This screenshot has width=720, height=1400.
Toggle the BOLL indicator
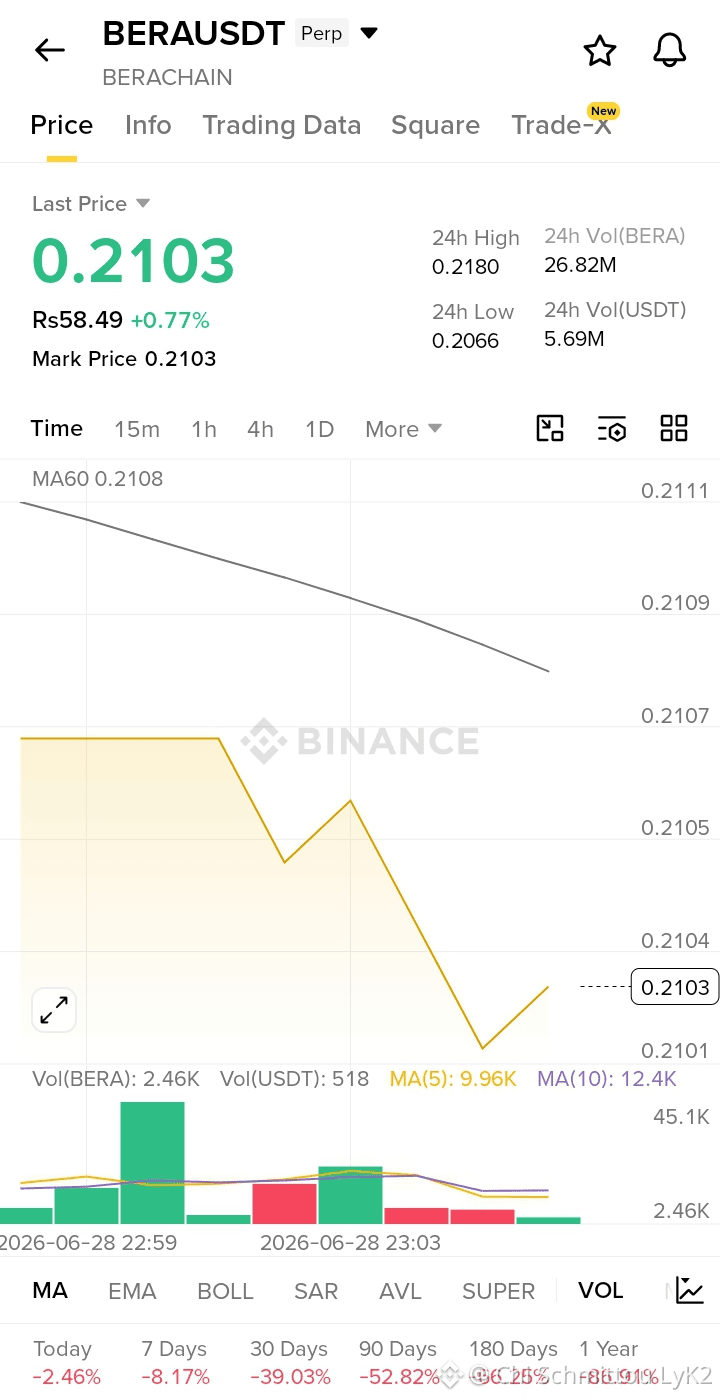point(225,1291)
